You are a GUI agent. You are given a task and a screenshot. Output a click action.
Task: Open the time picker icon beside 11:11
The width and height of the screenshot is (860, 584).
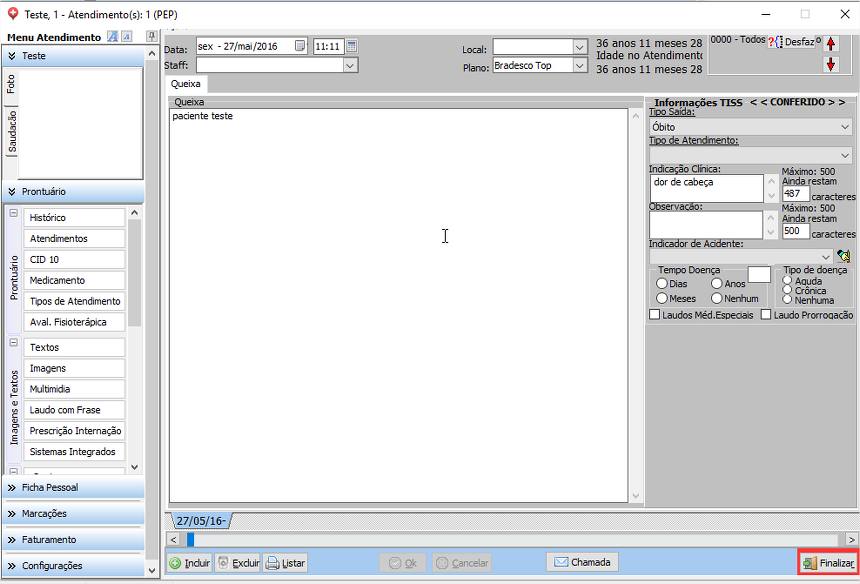pyautogui.click(x=352, y=46)
